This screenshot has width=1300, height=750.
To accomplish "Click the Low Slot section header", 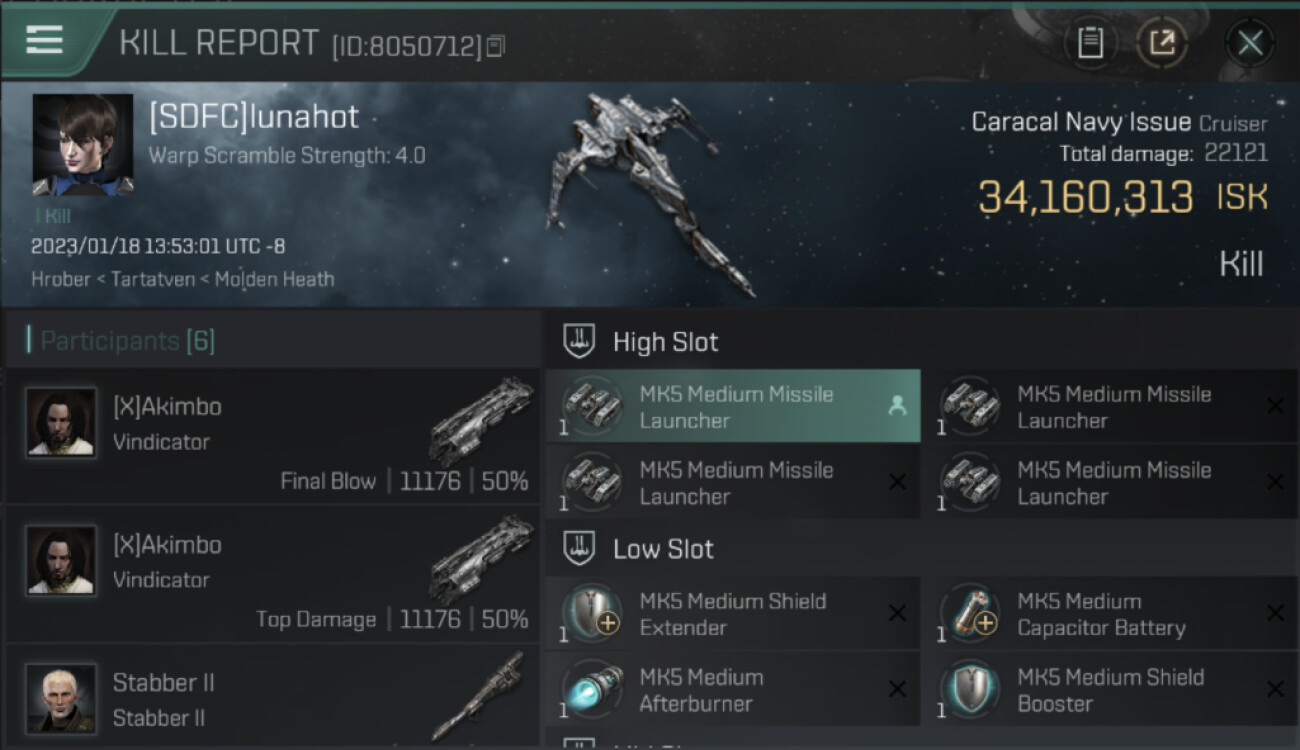I will [x=663, y=549].
